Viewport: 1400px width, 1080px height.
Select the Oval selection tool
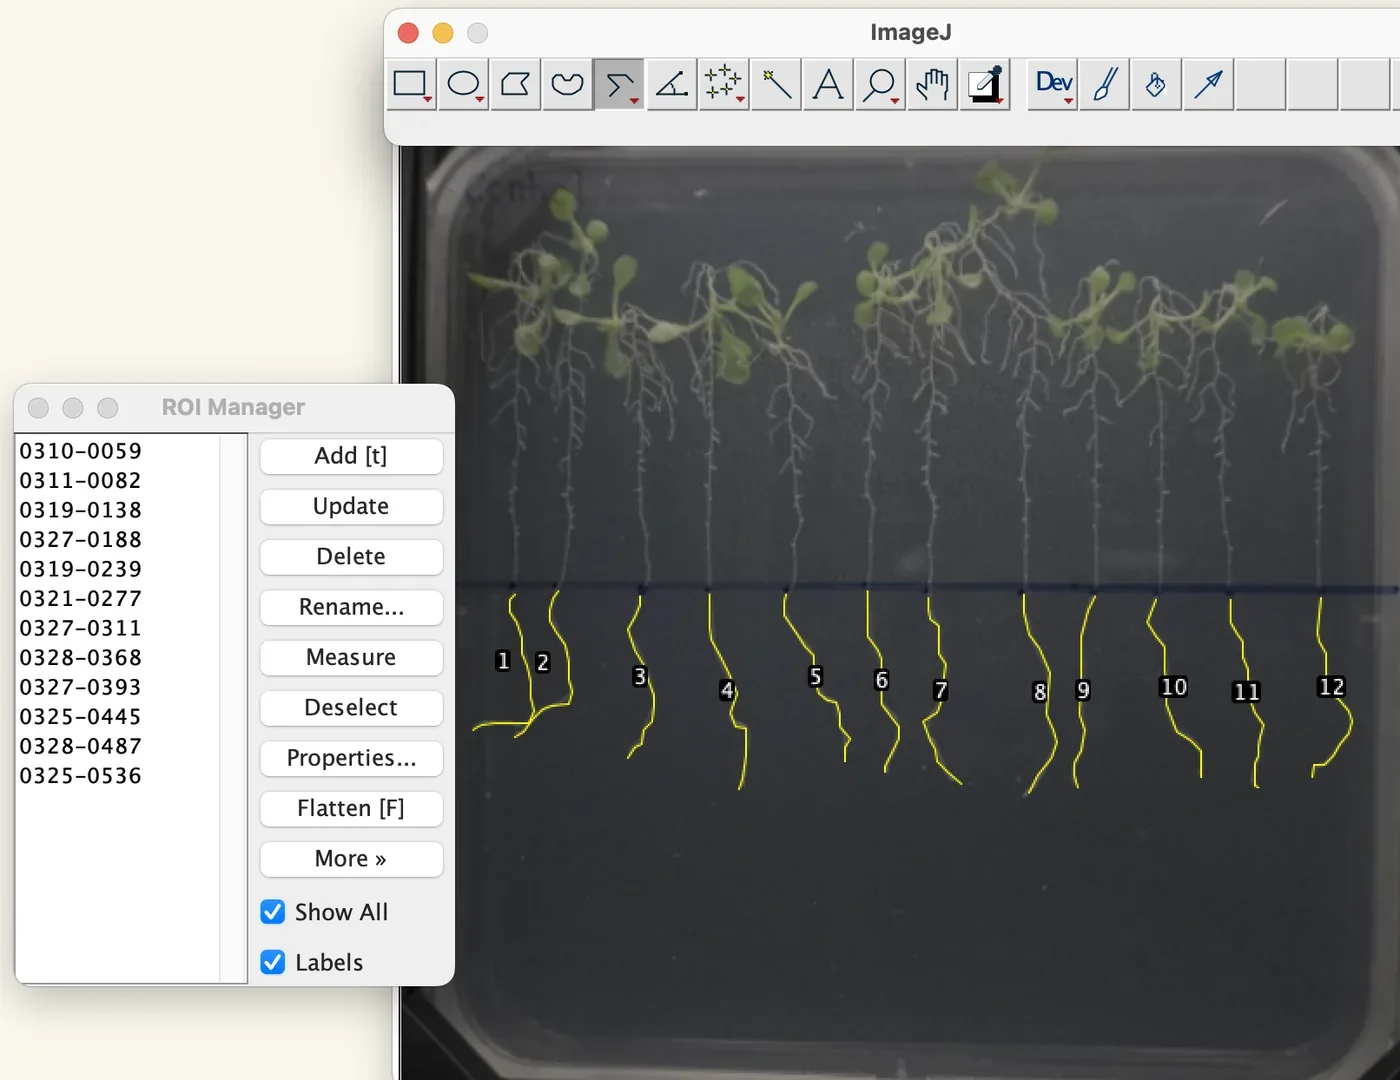coord(463,84)
